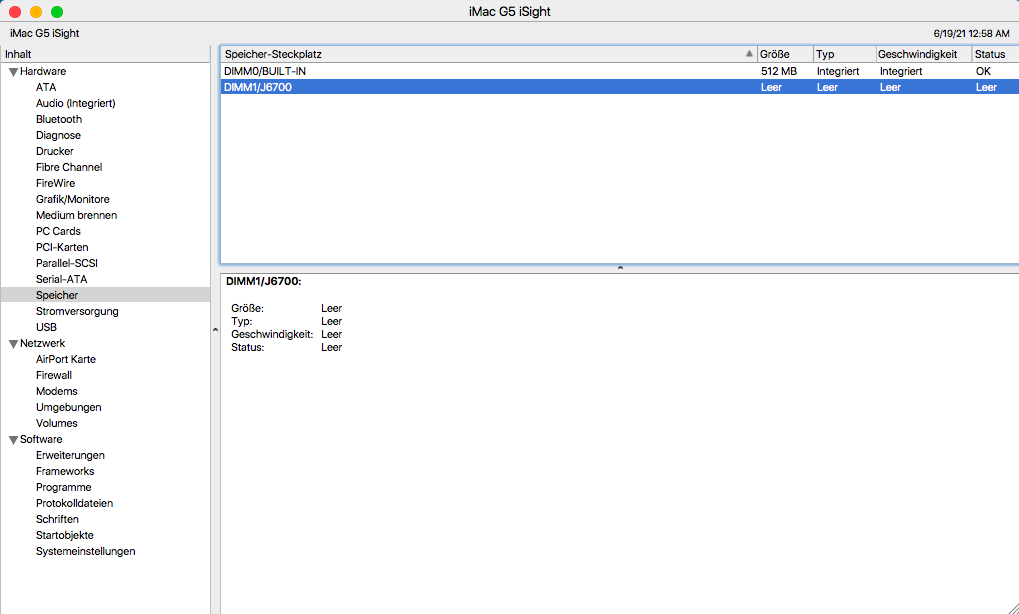The image size is (1019, 614).
Task: Sort by Status column header
Action: coord(996,54)
